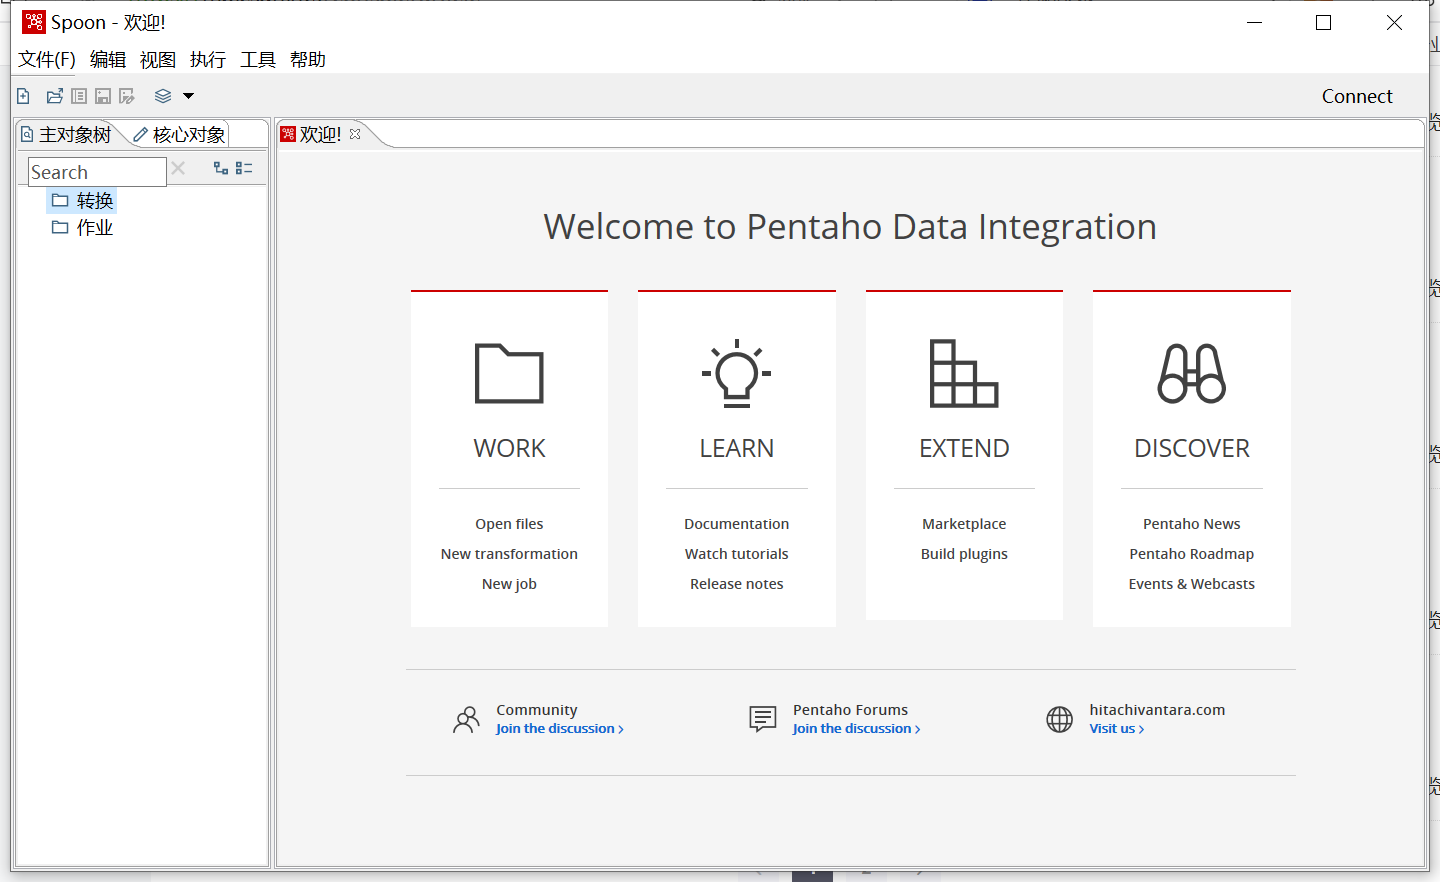1440x882 pixels.
Task: Click the EXTEND heading
Action: pyautogui.click(x=964, y=448)
